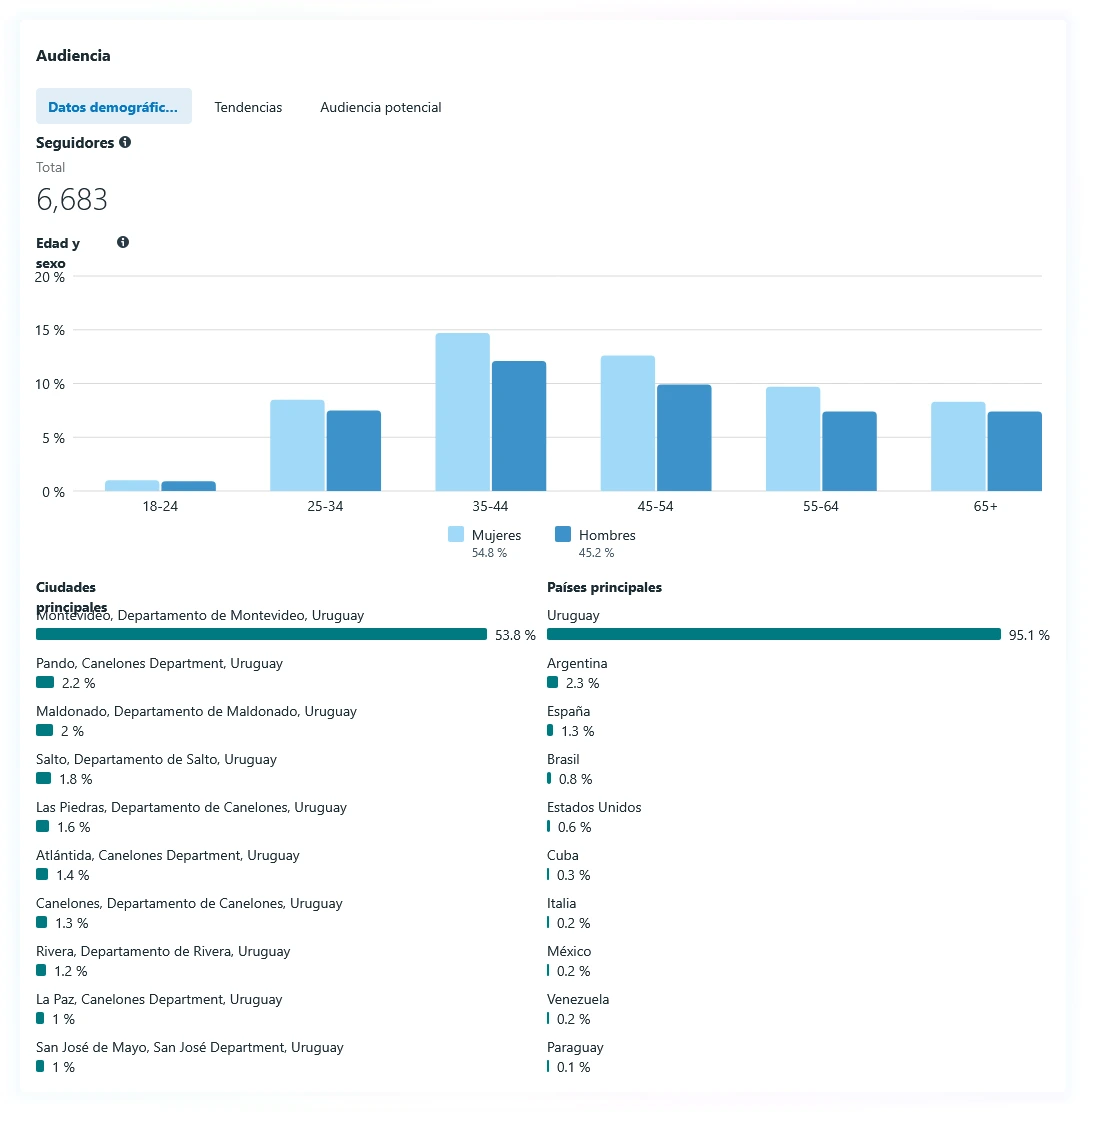Click the info icon beside Edad y sexo
Image resolution: width=1106 pixels, height=1132 pixels.
coord(123,242)
